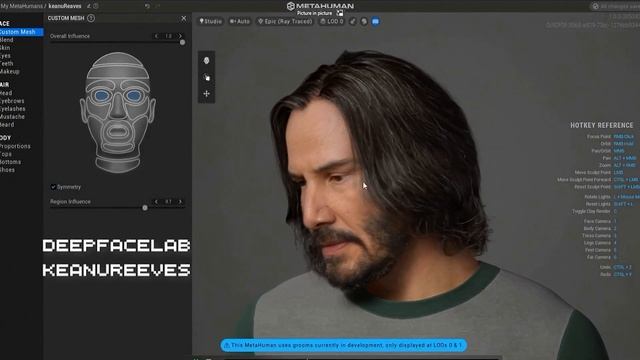Open the Auto camera dropdown
Screen dimensions: 640x360
(x=240, y=21)
